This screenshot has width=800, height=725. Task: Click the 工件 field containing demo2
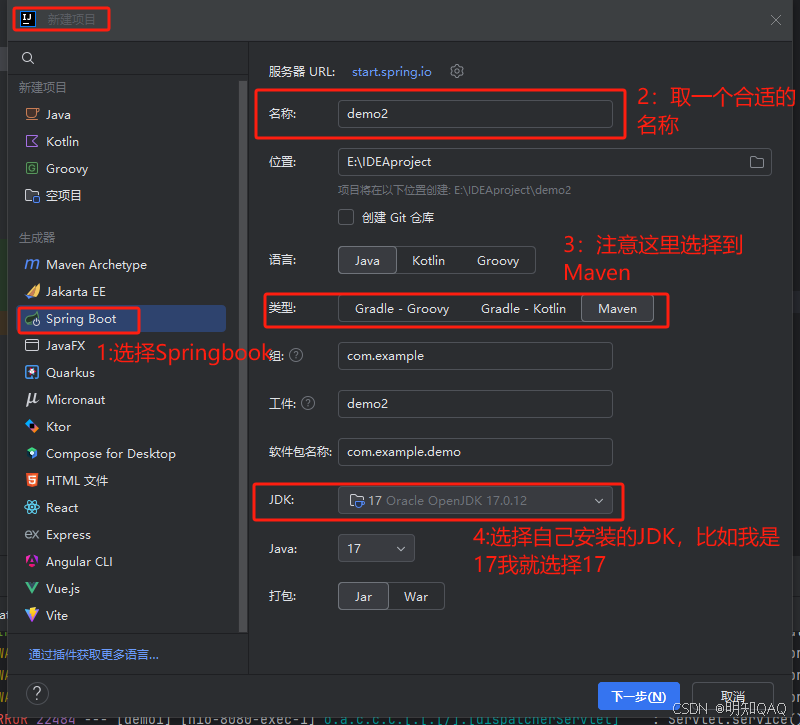475,404
